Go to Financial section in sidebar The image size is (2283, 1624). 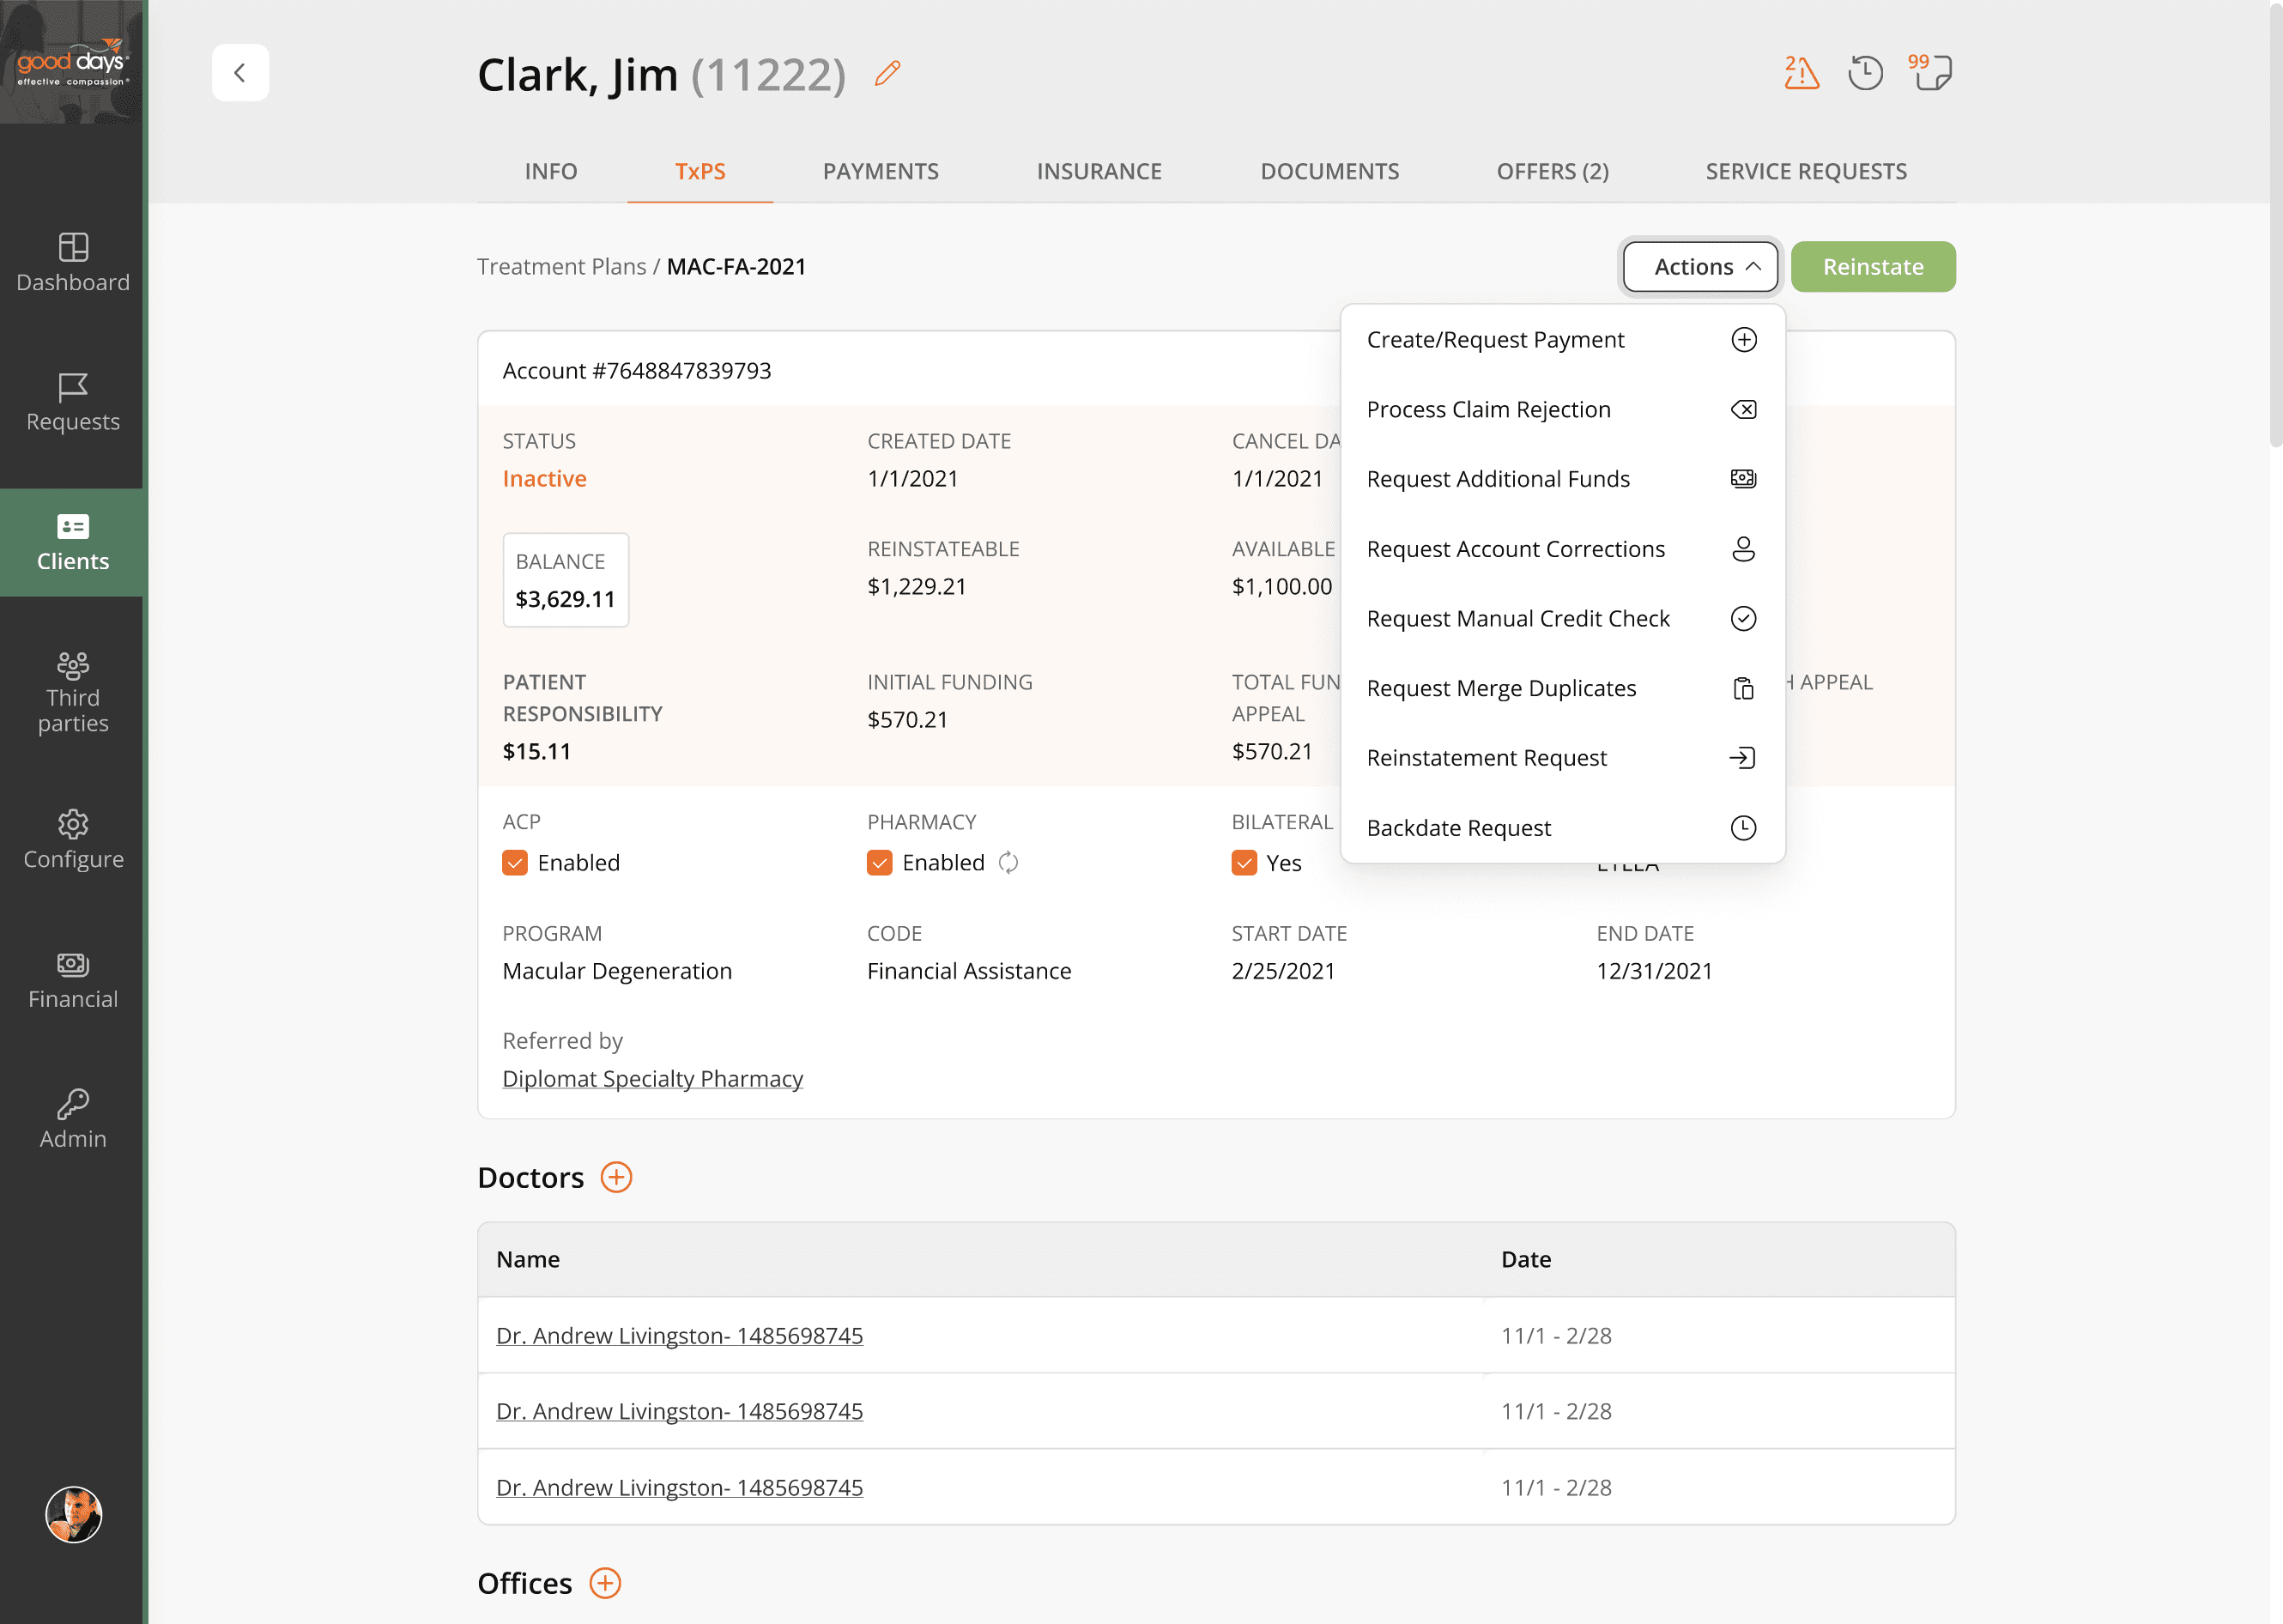(x=73, y=980)
